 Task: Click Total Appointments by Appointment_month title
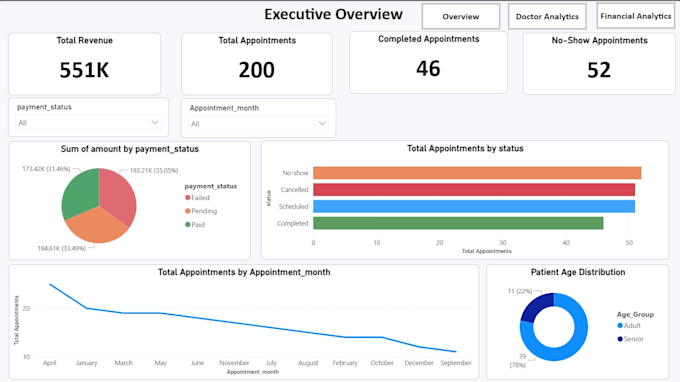pyautogui.click(x=244, y=272)
